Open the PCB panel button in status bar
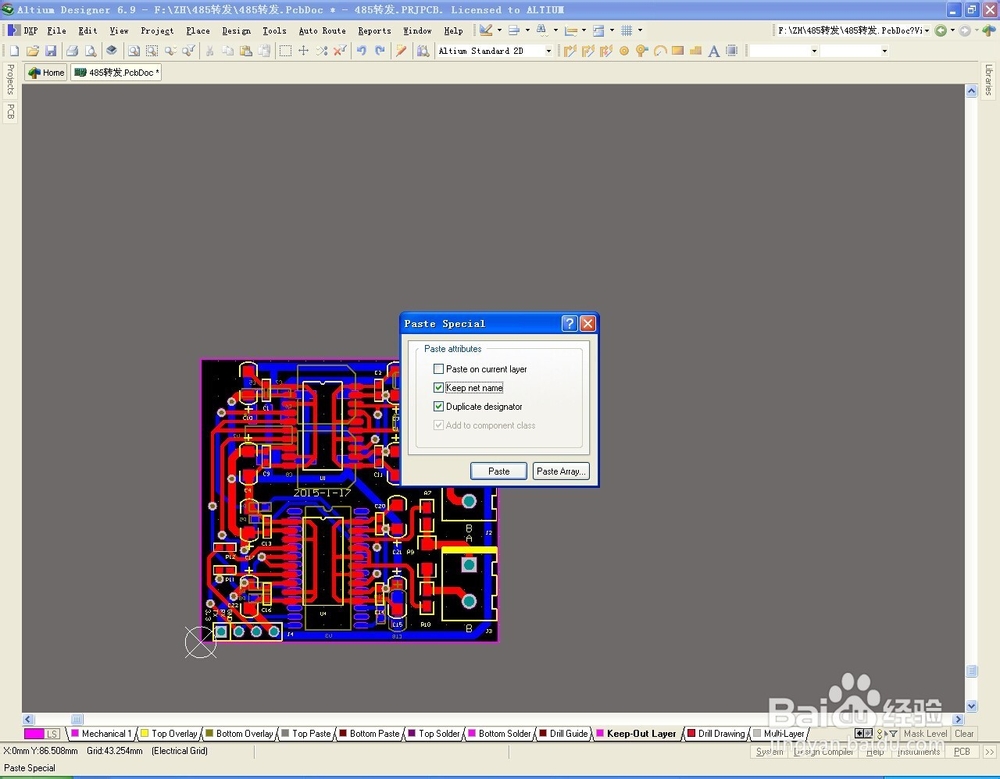This screenshot has width=1000, height=779. click(962, 752)
